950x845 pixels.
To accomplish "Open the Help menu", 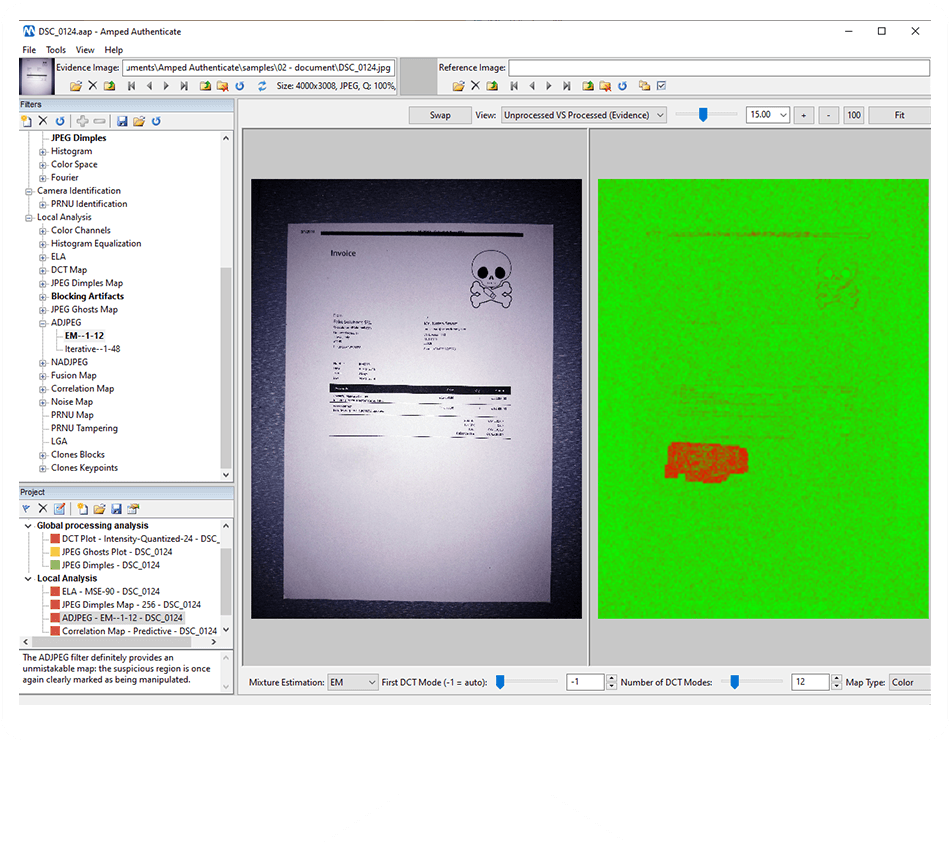I will (x=114, y=50).
